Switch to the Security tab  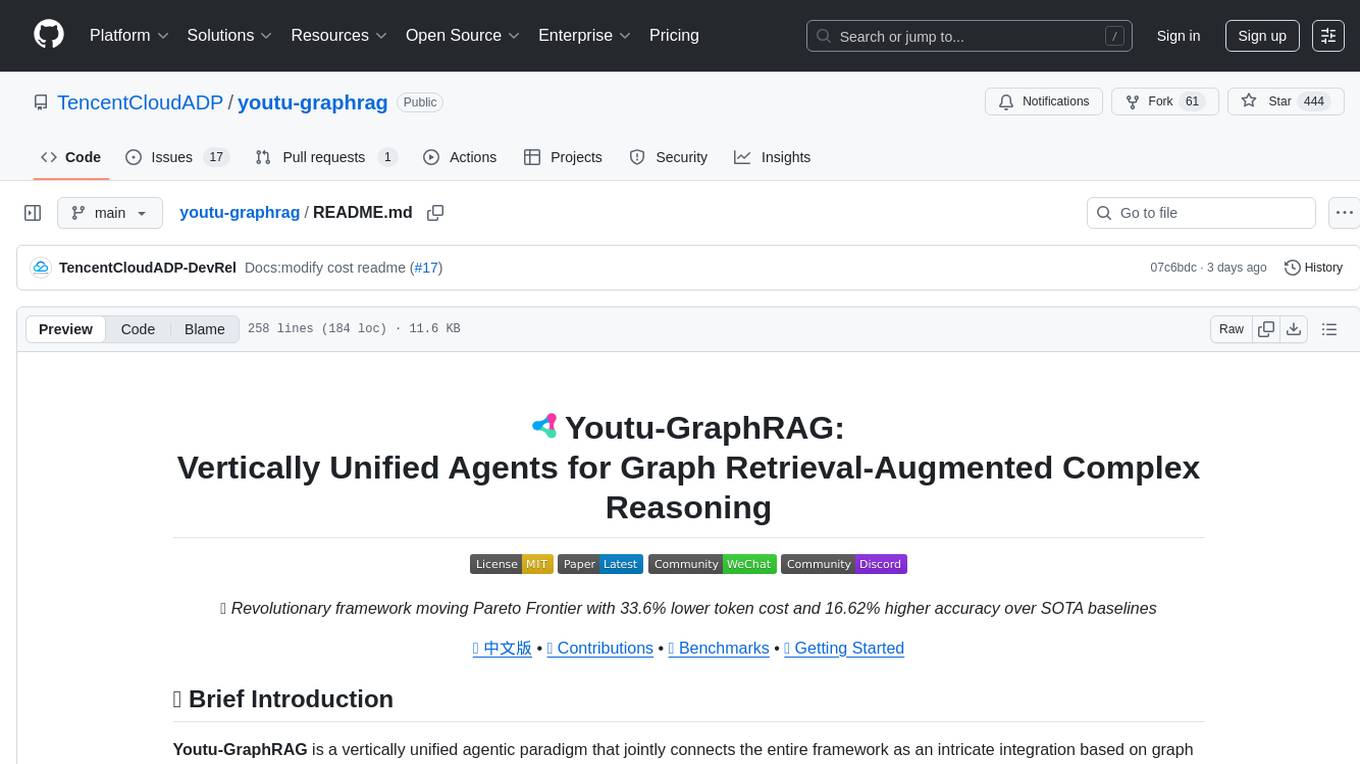(x=668, y=157)
